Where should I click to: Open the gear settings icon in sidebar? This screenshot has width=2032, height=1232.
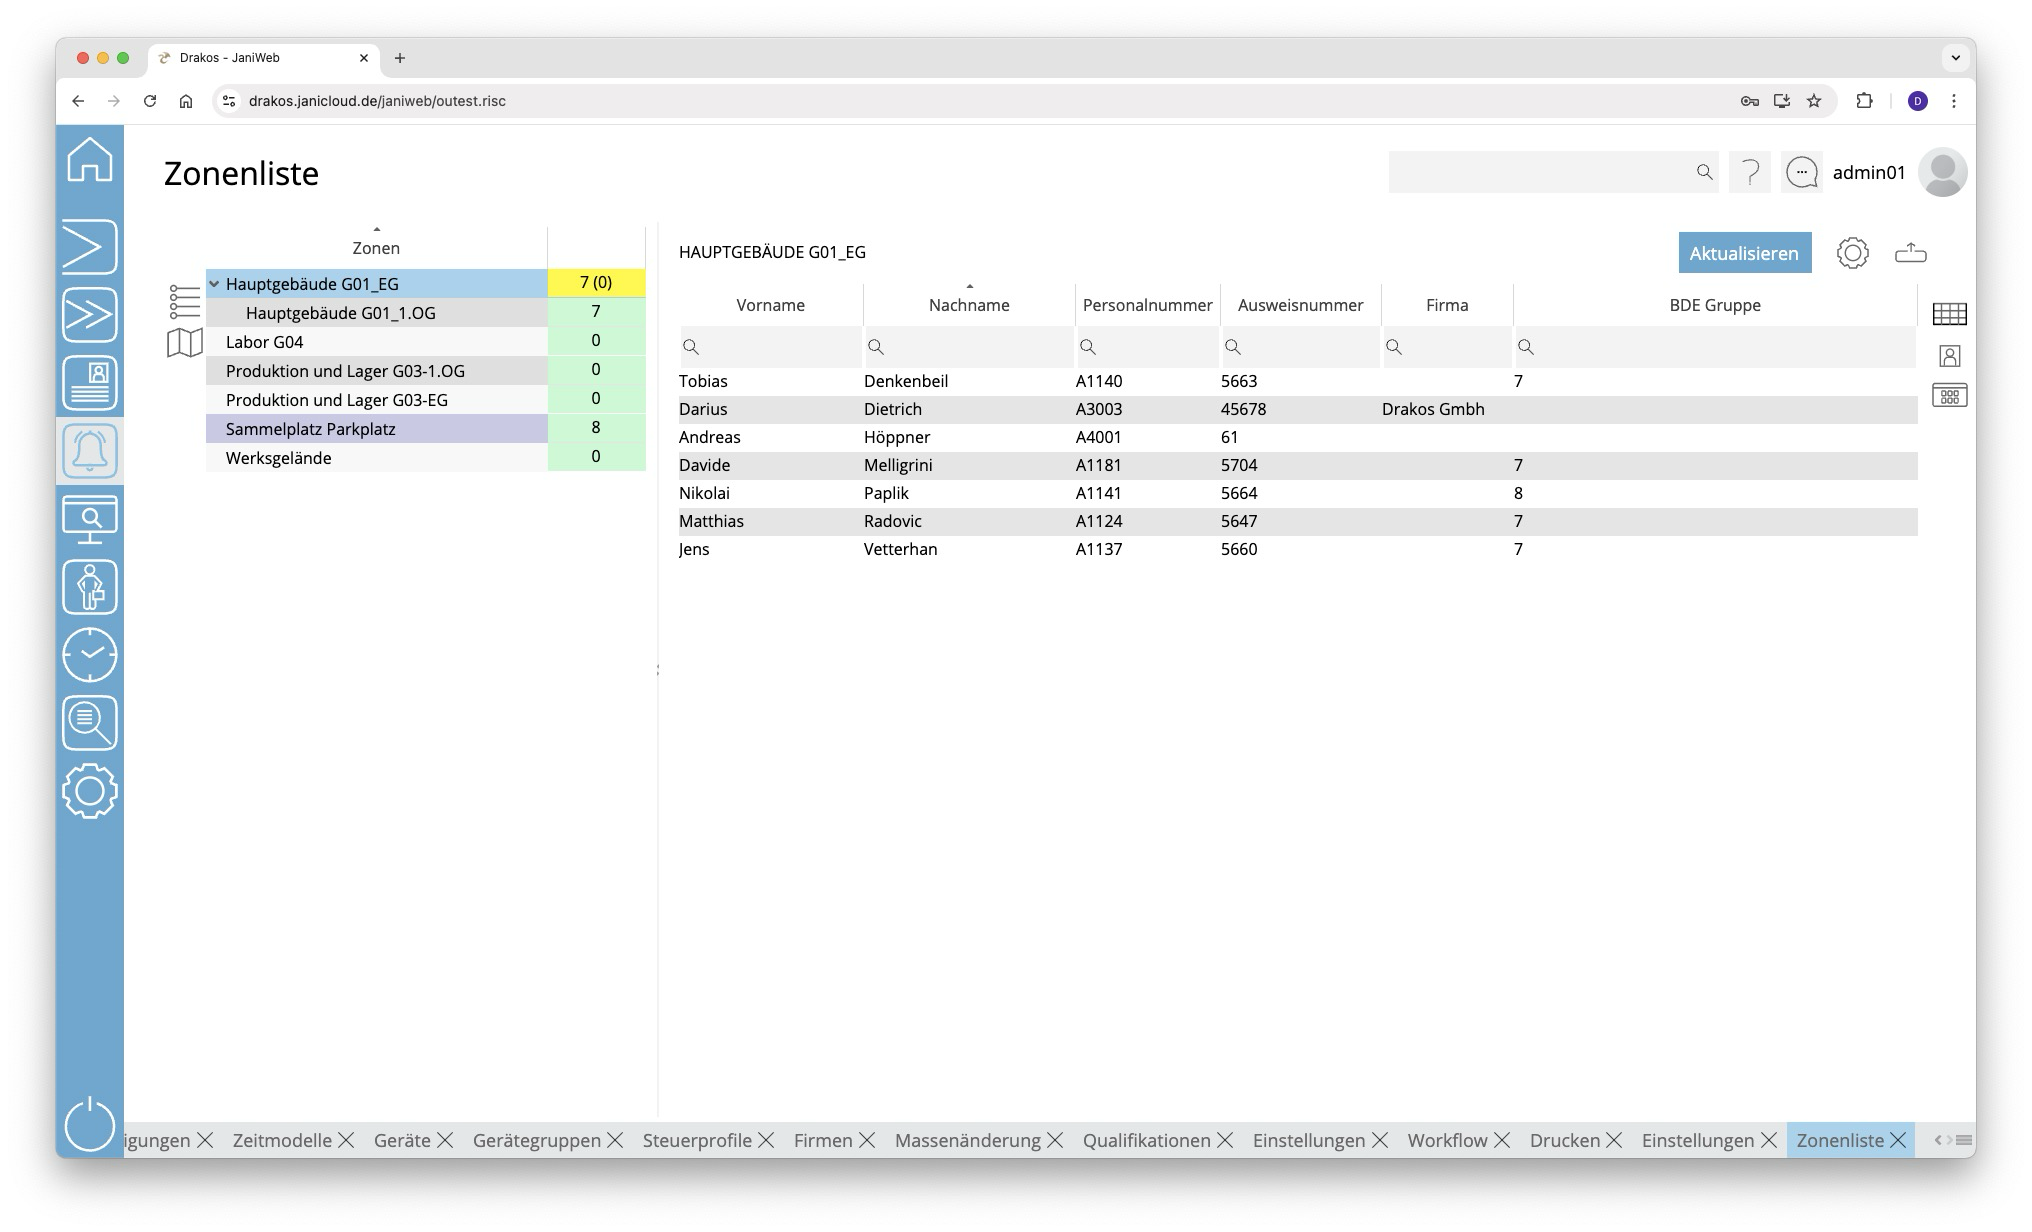point(90,791)
